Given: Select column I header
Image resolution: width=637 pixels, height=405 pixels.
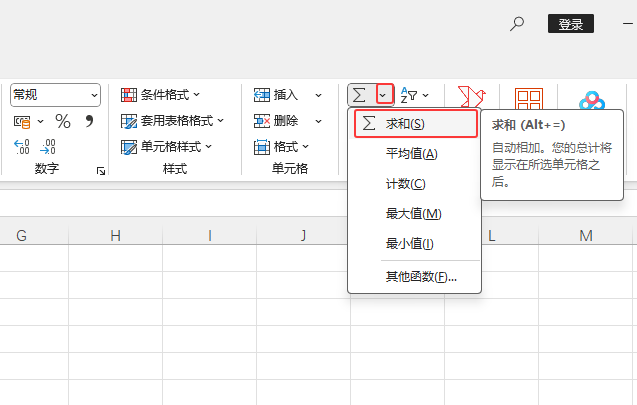Looking at the screenshot, I should pos(210,236).
